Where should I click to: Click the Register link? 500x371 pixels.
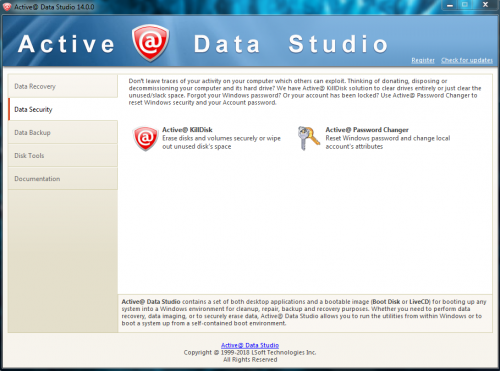point(423,60)
